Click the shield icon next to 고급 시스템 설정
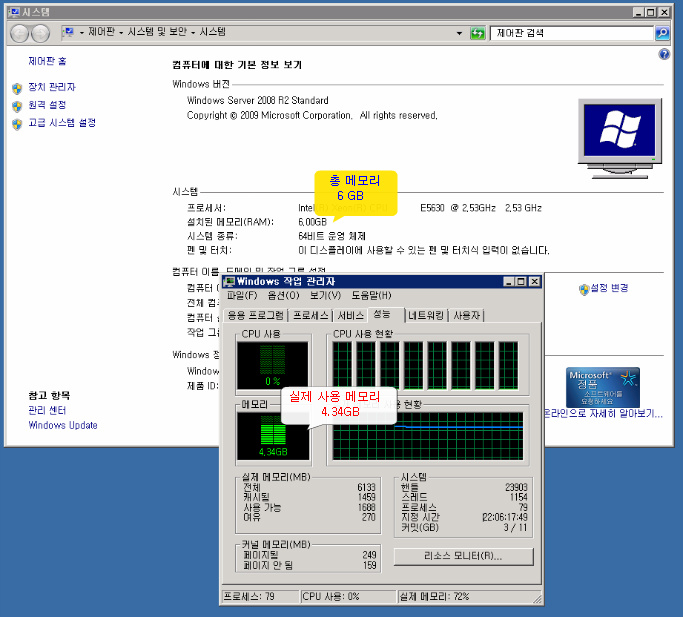The width and height of the screenshot is (683, 617). pyautogui.click(x=17, y=124)
